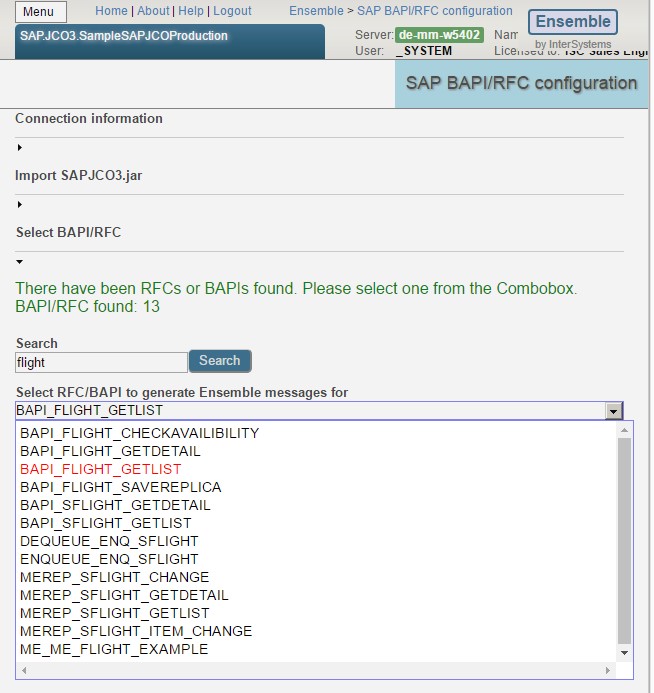
Task: Select ENQUEUE_ENQ_SFLIGHT from the list
Action: (109, 559)
